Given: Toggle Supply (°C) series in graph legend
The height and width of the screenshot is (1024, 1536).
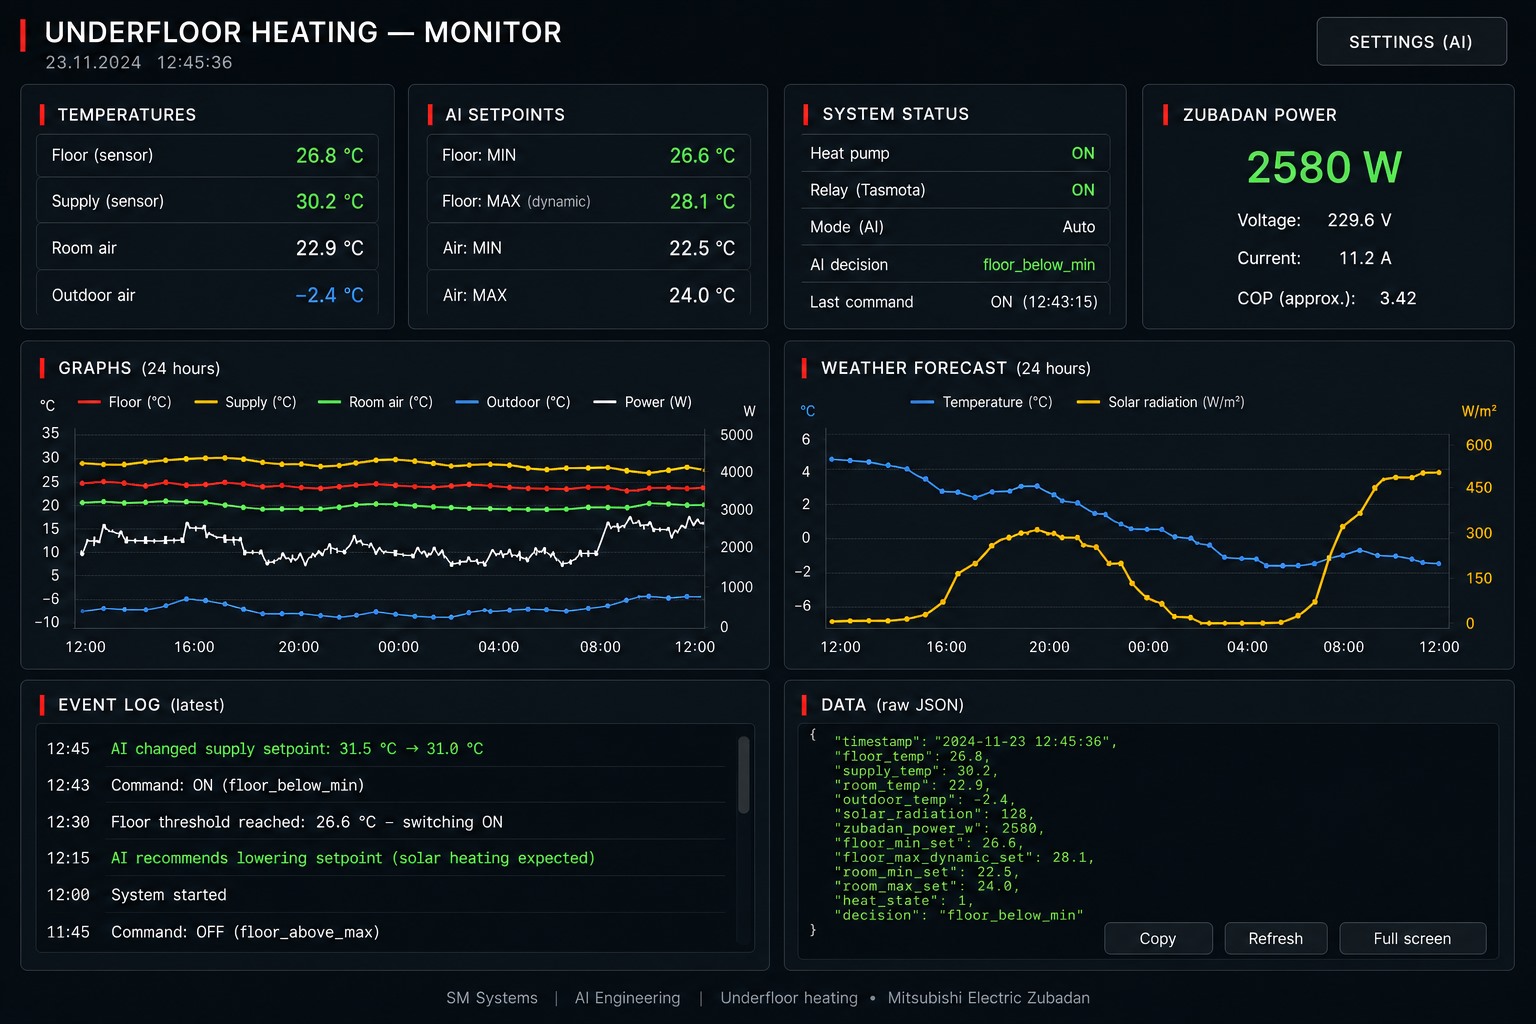Looking at the screenshot, I should 246,402.
